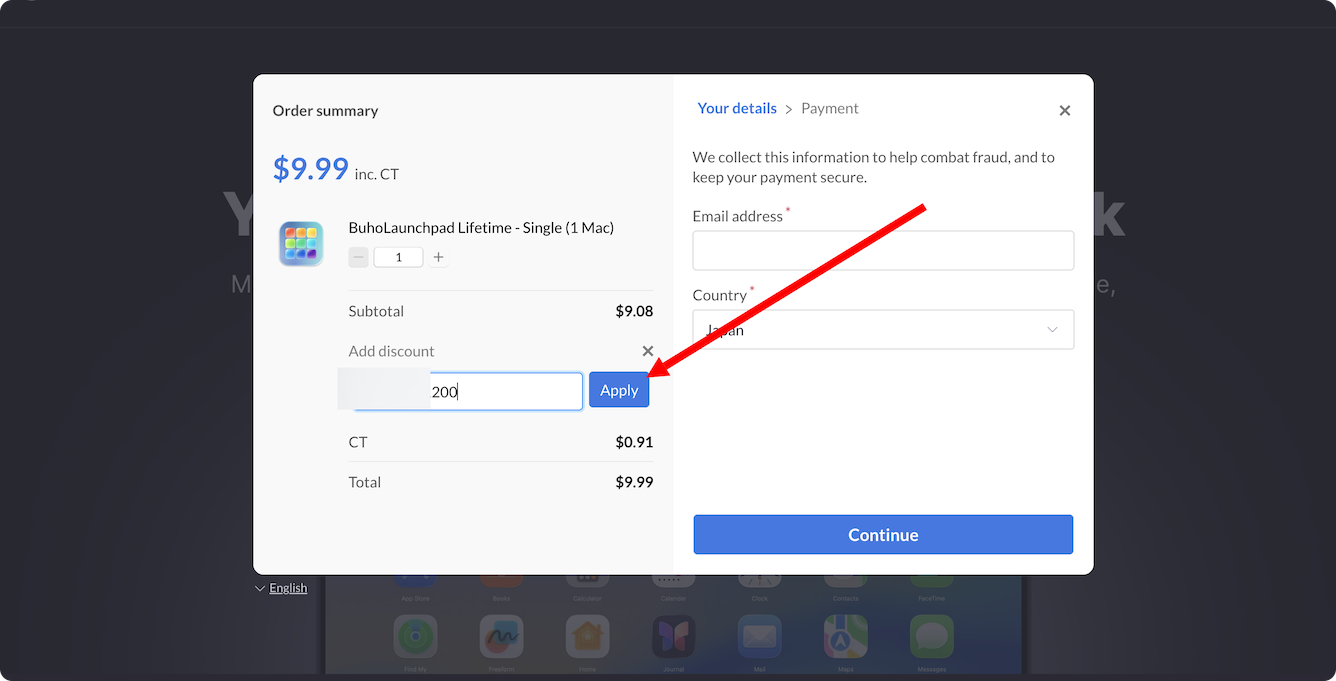Click the Freeform app icon
Screen dimensions: 1336x681
501,636
